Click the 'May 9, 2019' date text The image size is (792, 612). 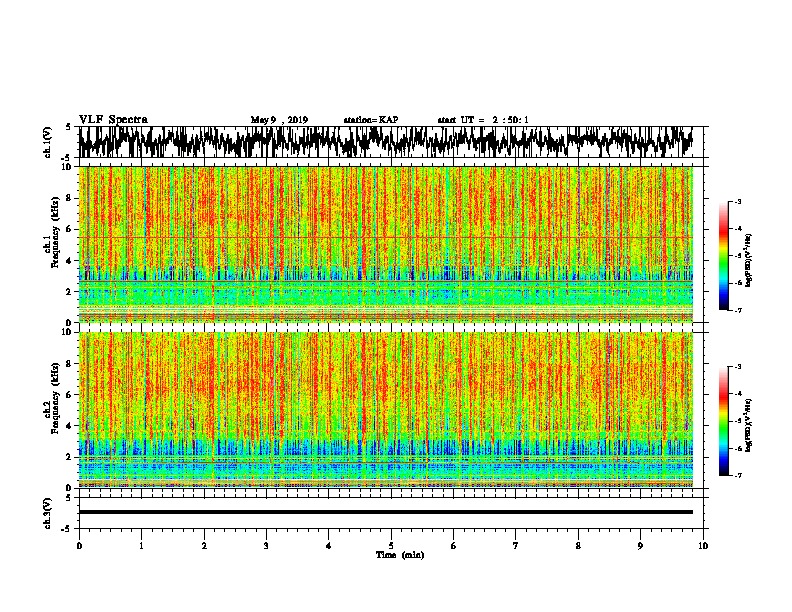279,120
